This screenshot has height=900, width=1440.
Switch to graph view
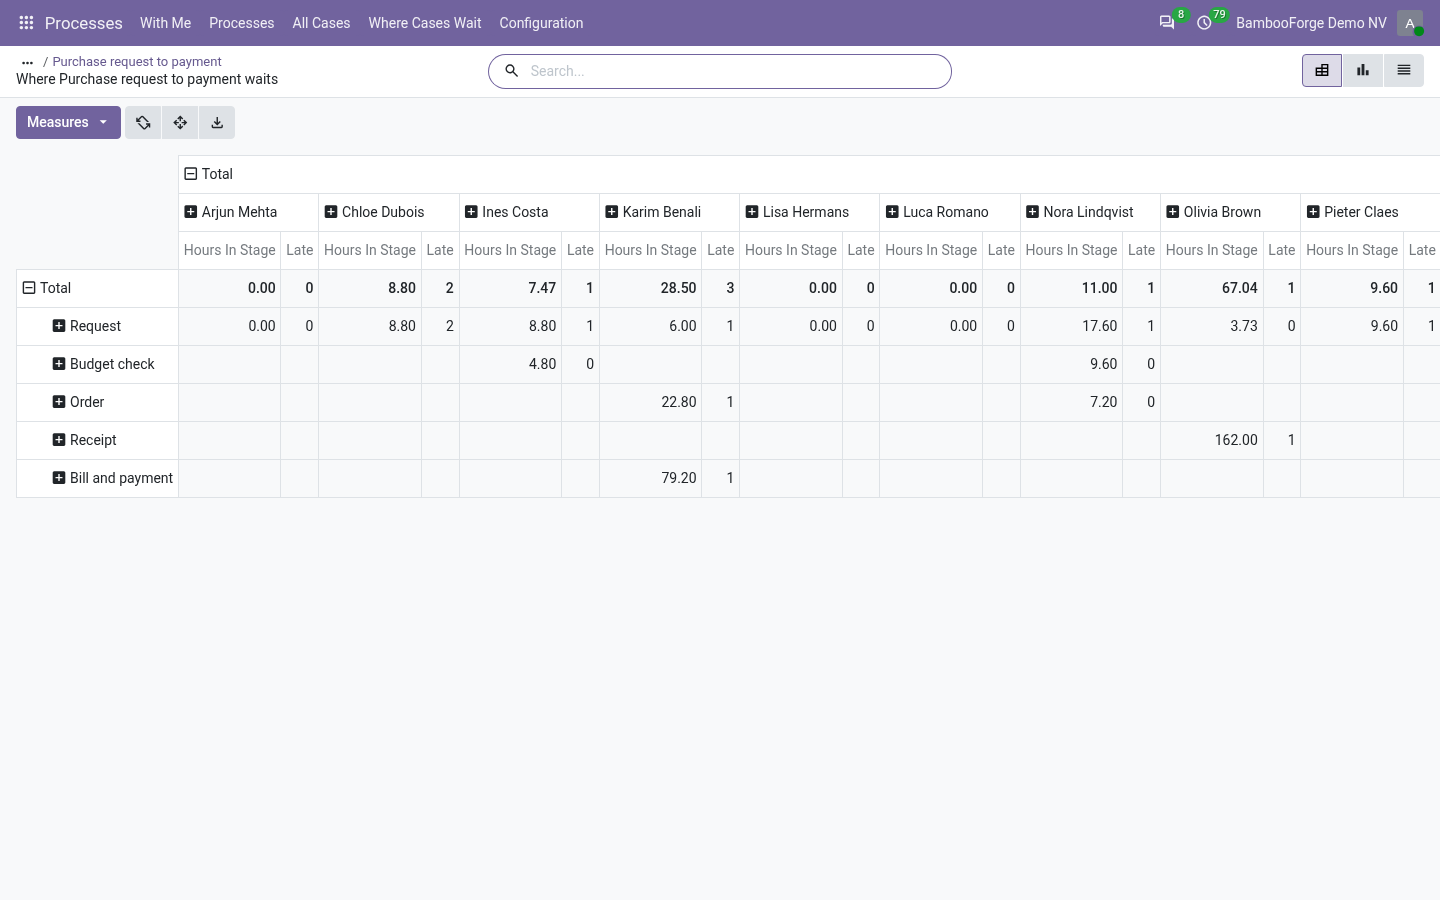click(x=1363, y=71)
